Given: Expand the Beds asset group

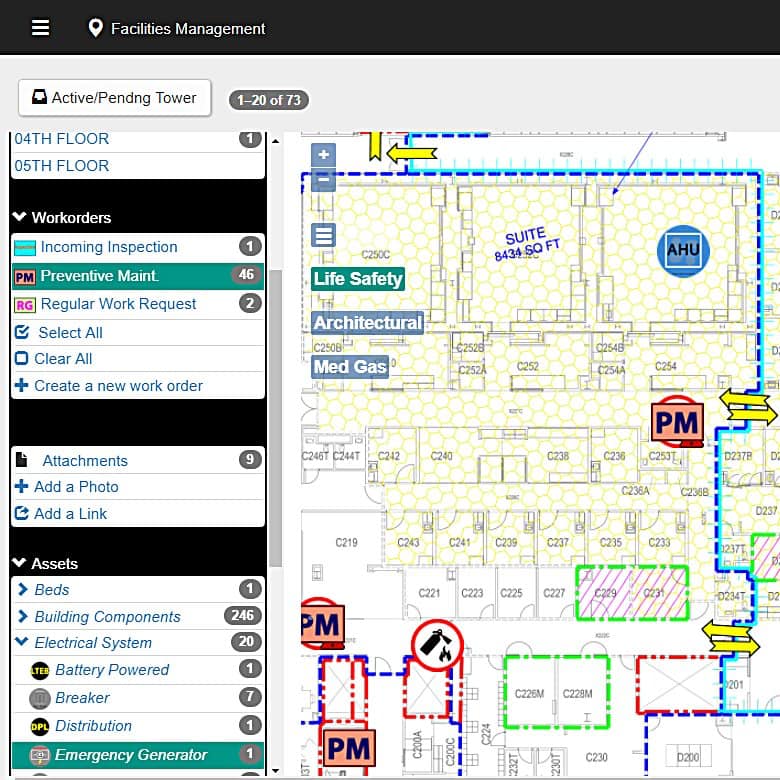Looking at the screenshot, I should click(138, 589).
